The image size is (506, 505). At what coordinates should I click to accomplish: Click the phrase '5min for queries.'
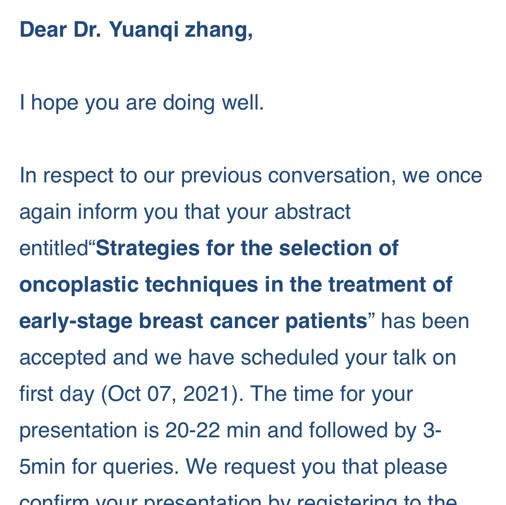pos(99,467)
